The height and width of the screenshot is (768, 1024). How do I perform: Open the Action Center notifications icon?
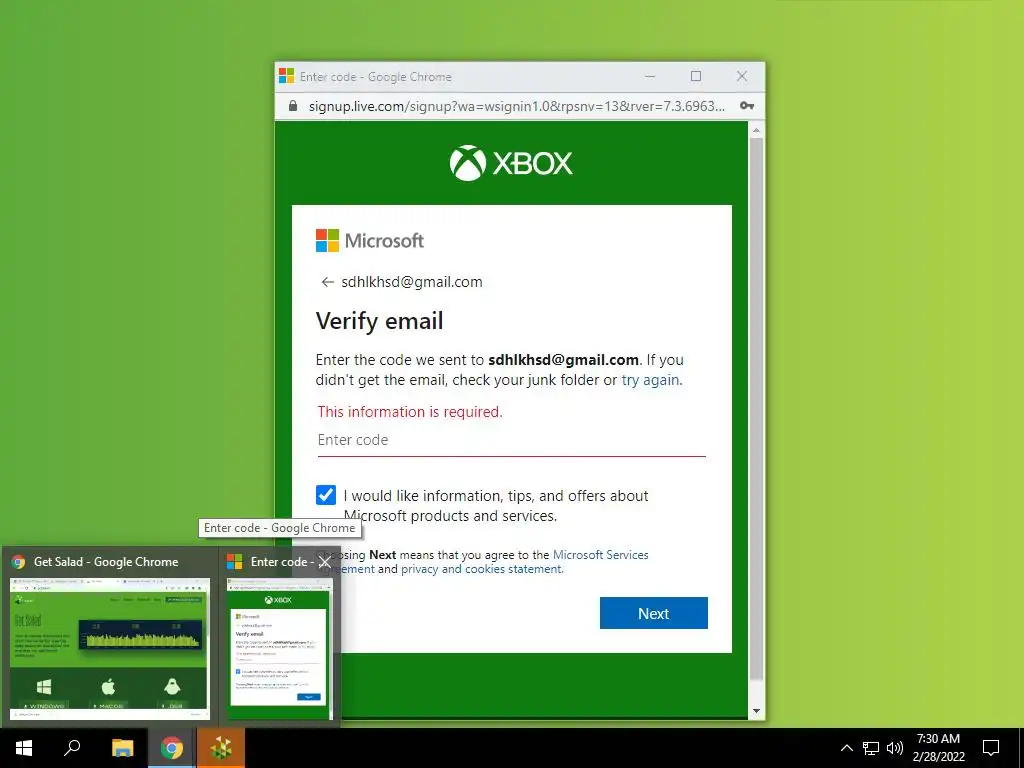pyautogui.click(x=991, y=748)
